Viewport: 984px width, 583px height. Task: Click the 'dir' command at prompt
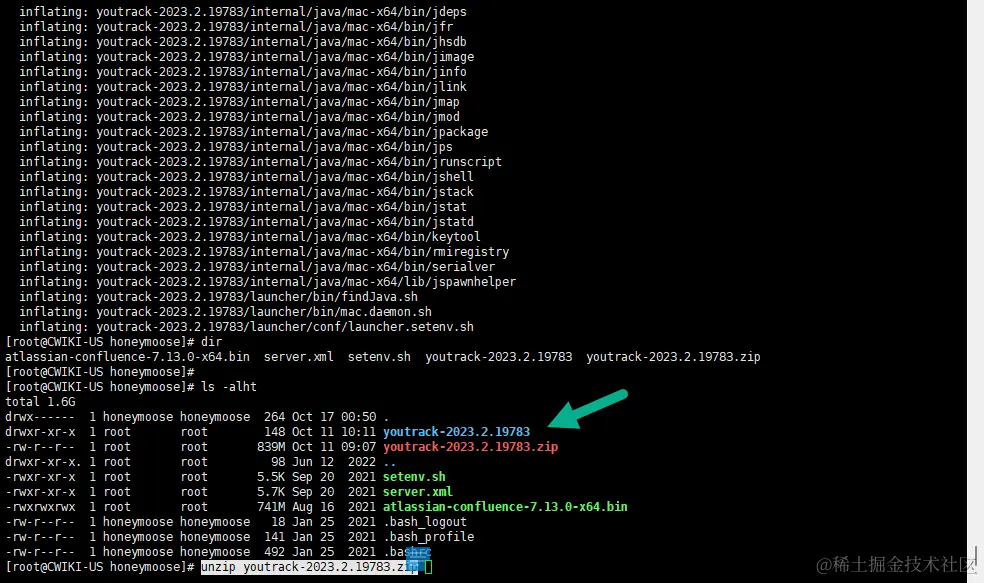coord(211,342)
